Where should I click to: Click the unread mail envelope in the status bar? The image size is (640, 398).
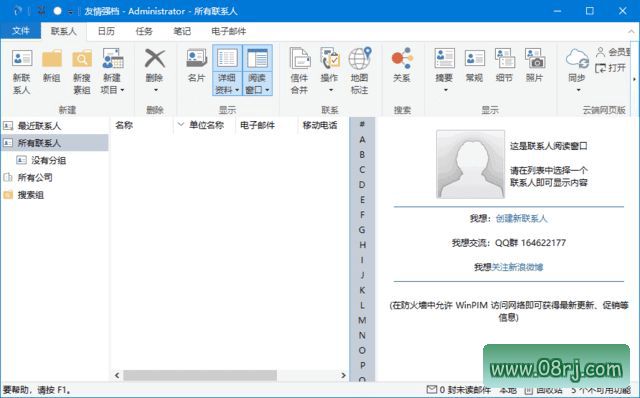pos(431,389)
